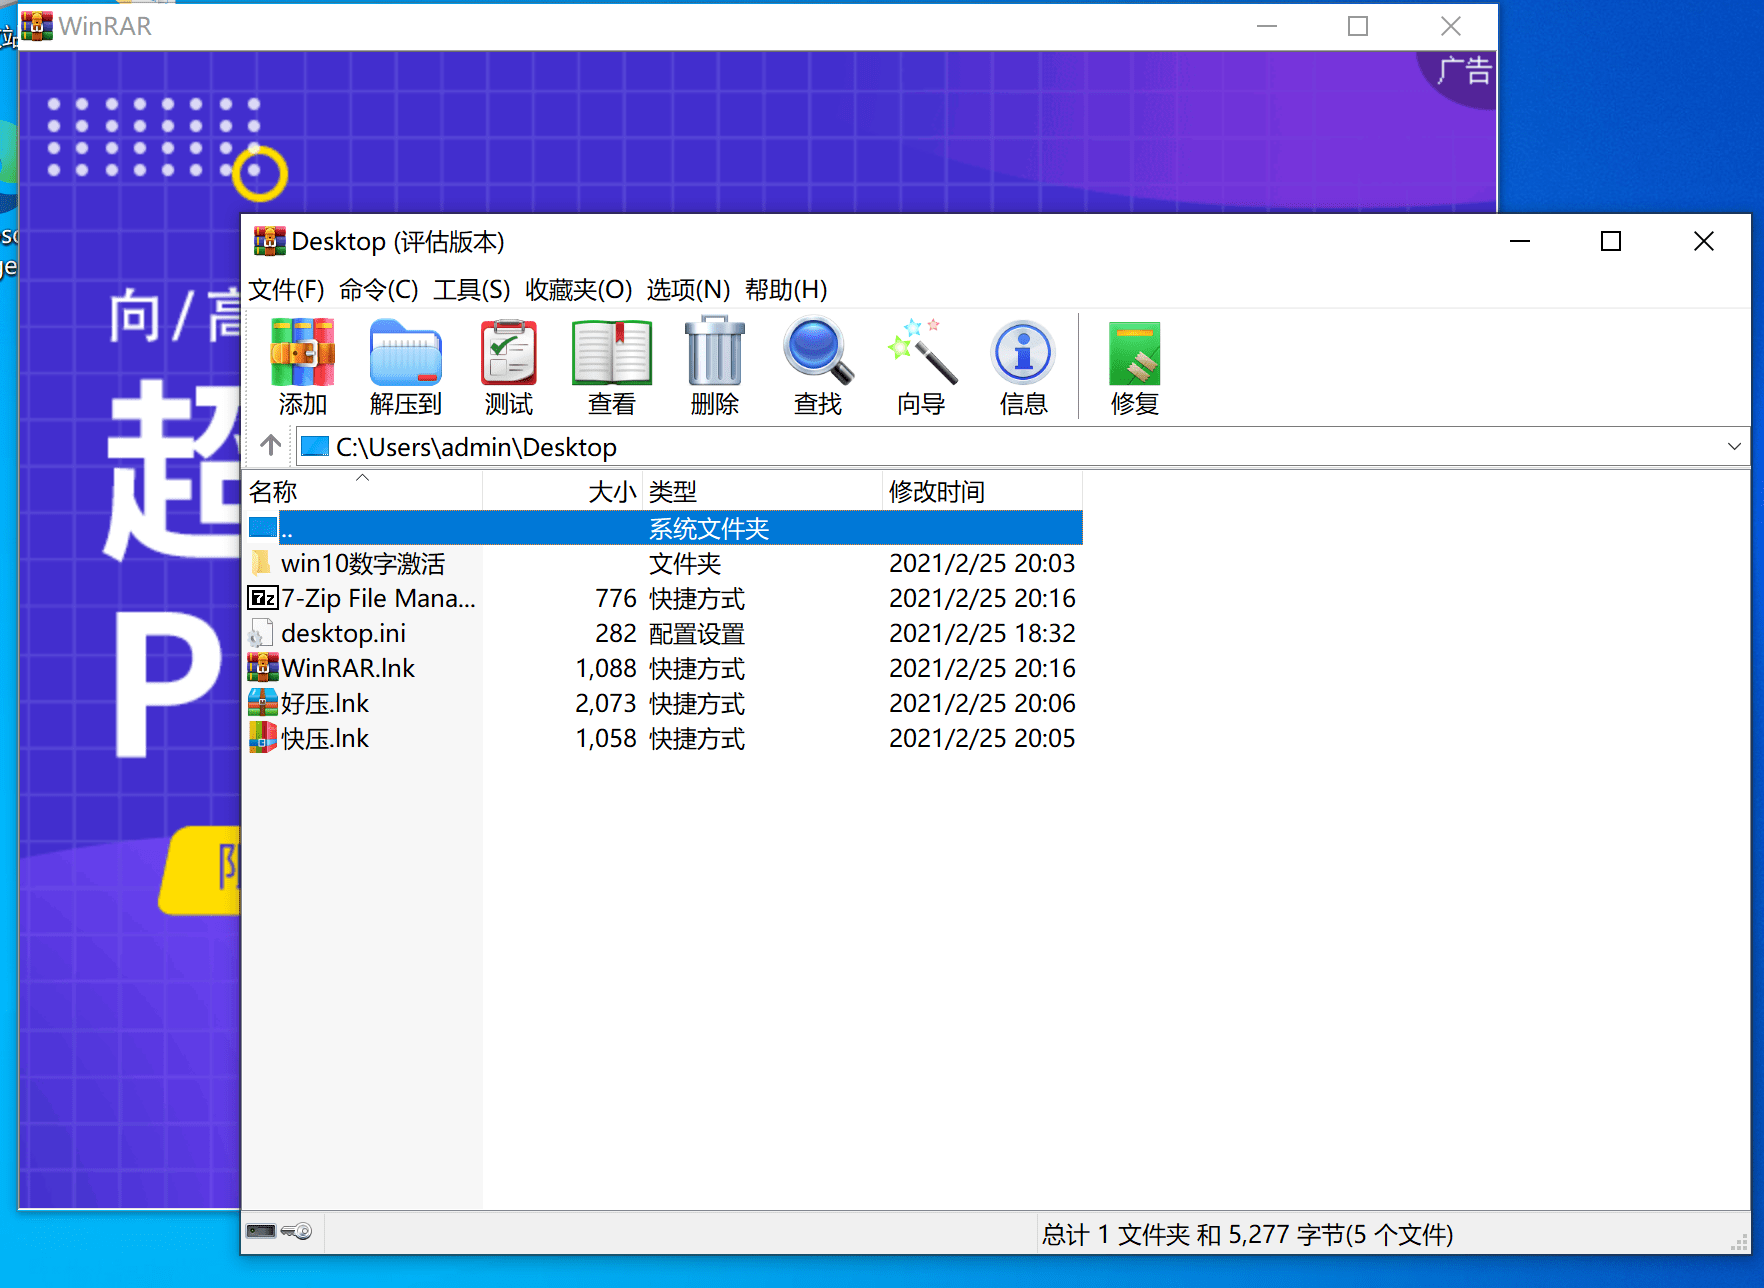Select the WinRAR.lnk shortcut file
Viewport: 1764px width, 1288px height.
click(347, 669)
